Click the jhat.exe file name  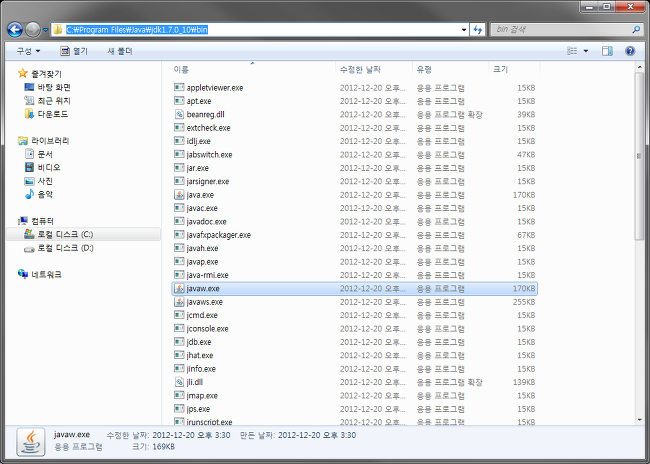point(199,355)
